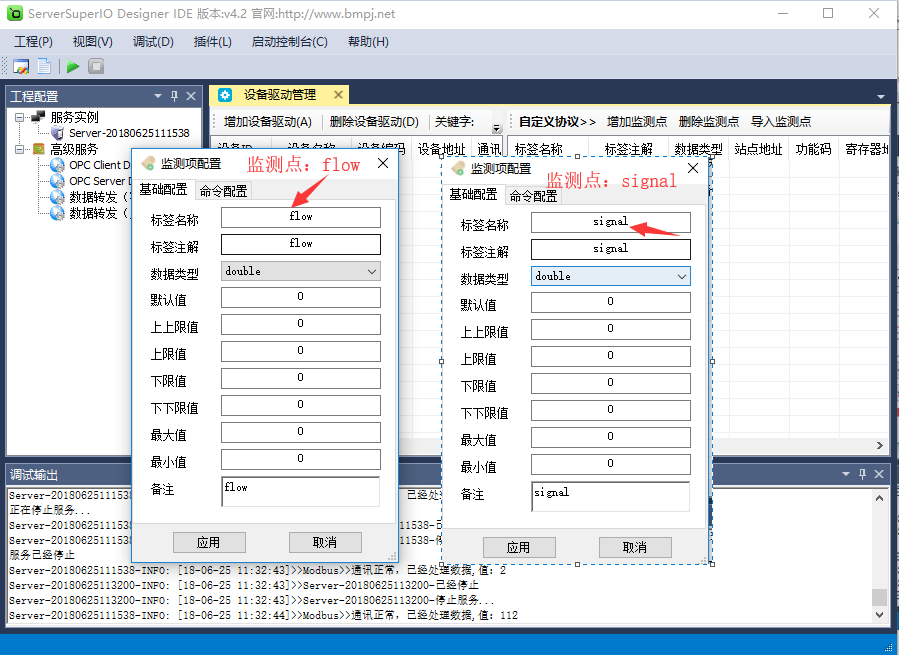Click the flow dialog title icon

point(148,163)
